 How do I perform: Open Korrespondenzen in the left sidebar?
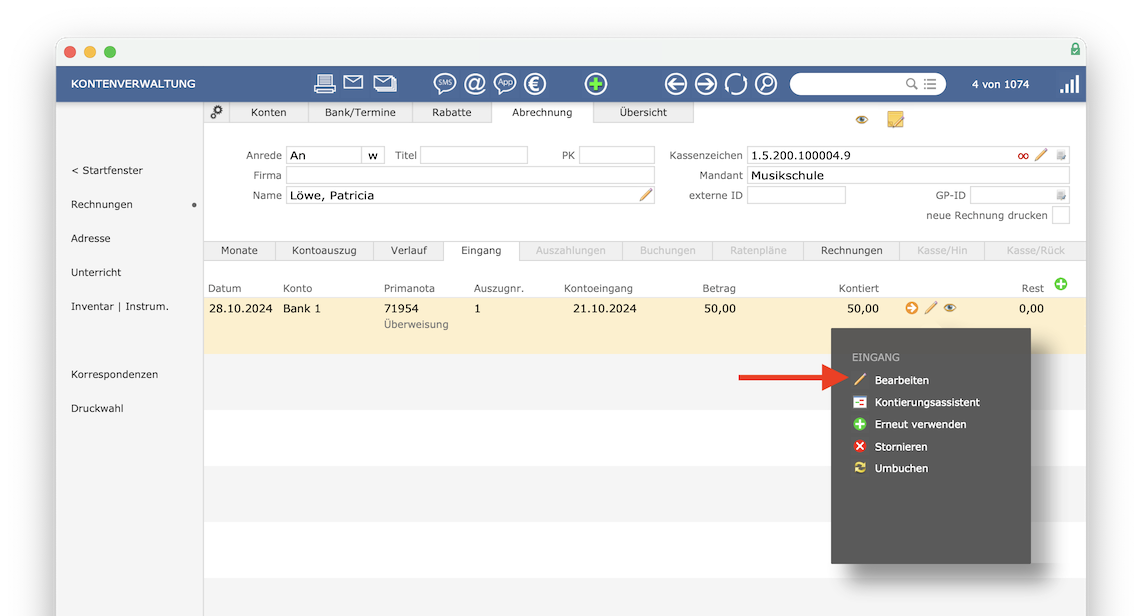pyautogui.click(x=114, y=374)
